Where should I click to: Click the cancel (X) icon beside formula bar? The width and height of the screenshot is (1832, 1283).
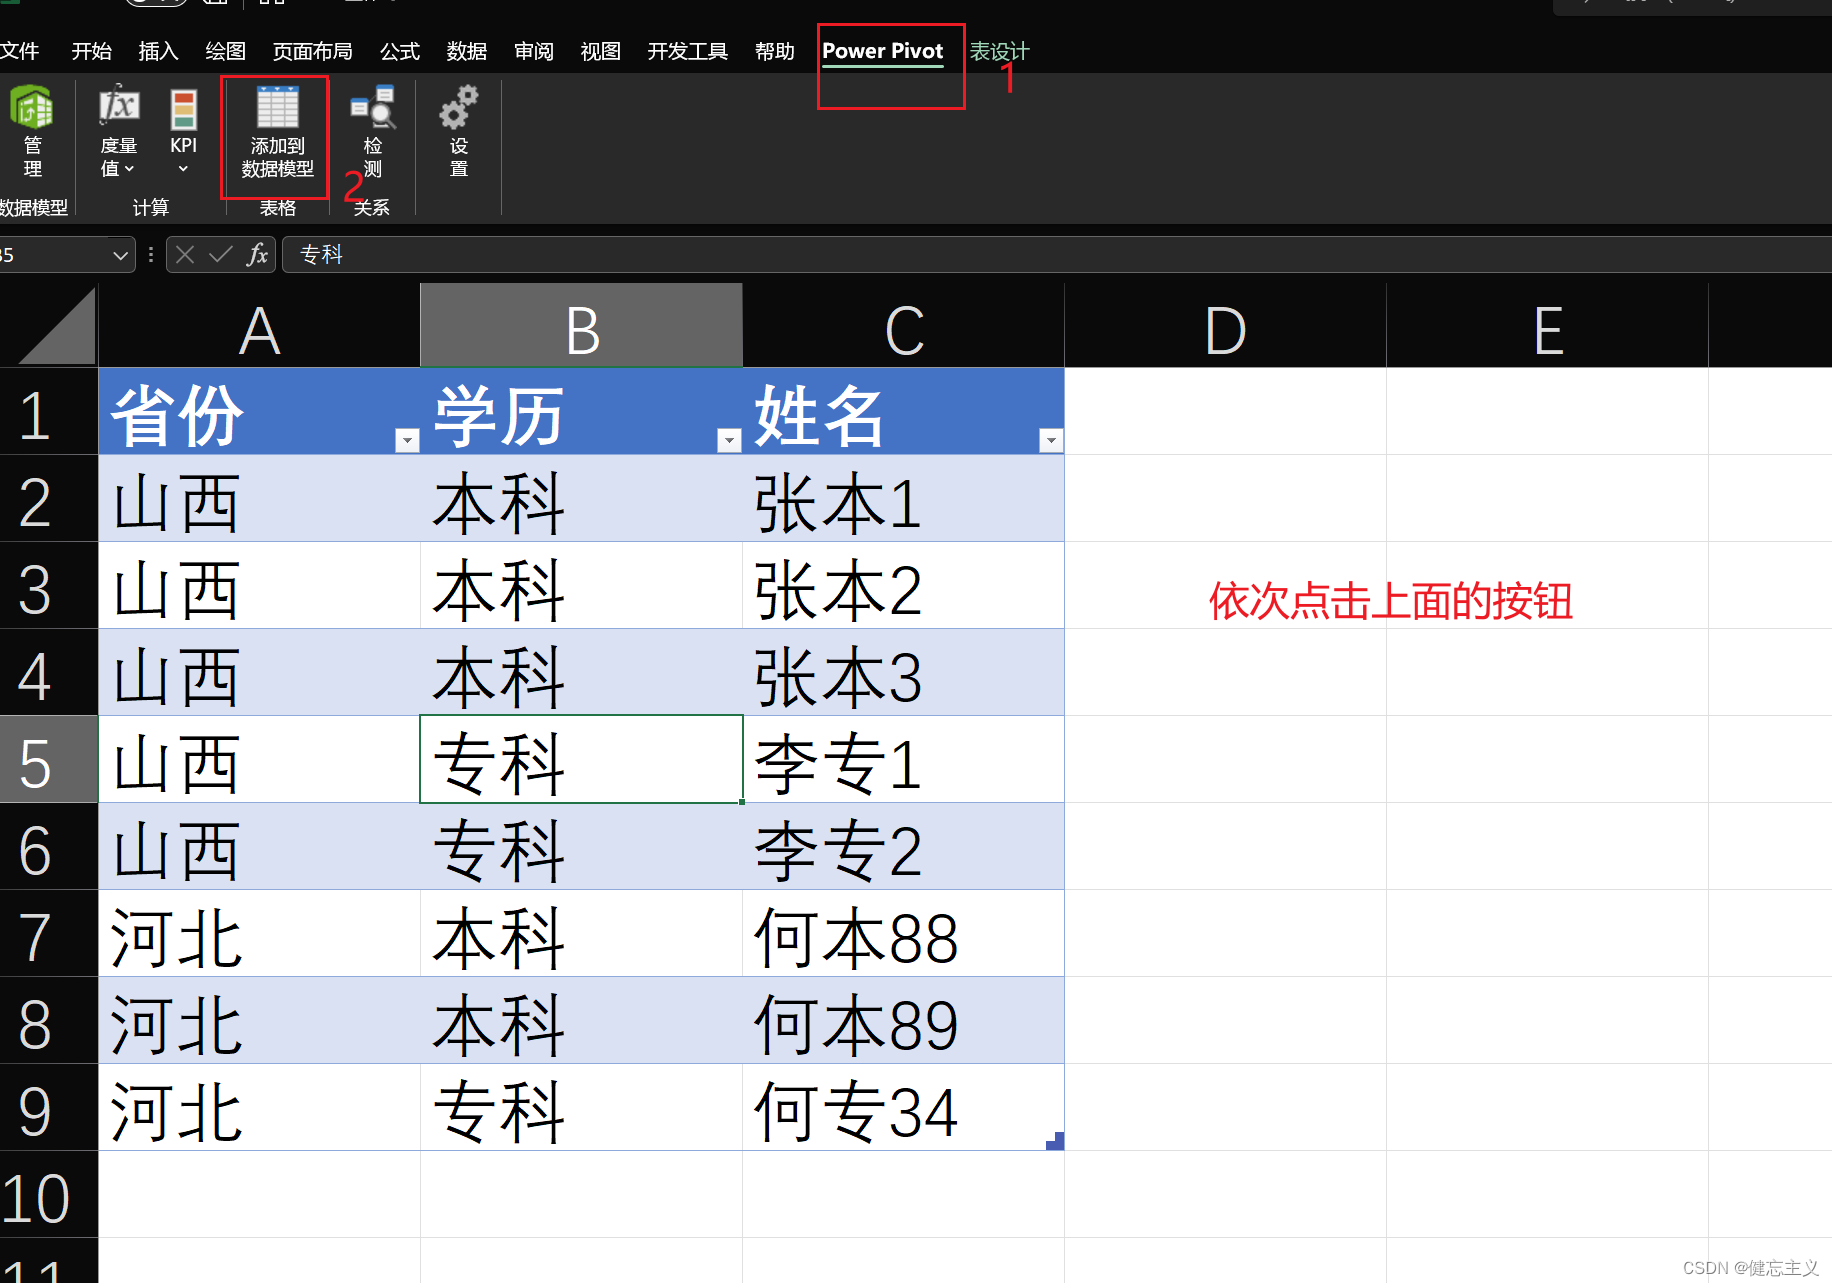point(184,254)
